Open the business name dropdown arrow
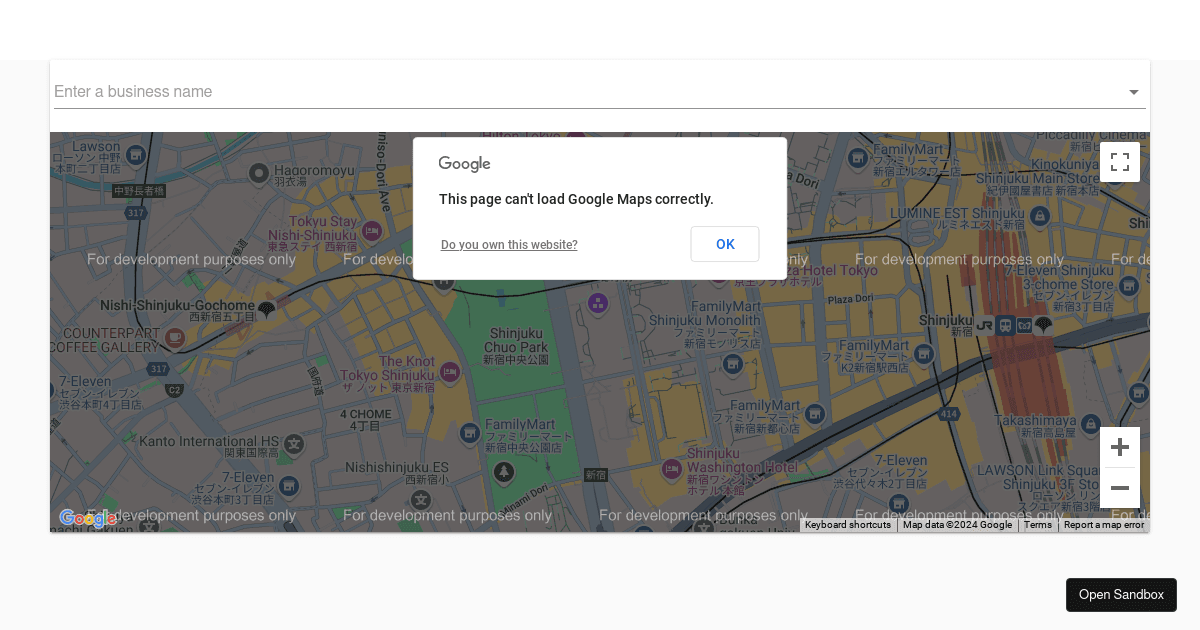 coord(1134,92)
